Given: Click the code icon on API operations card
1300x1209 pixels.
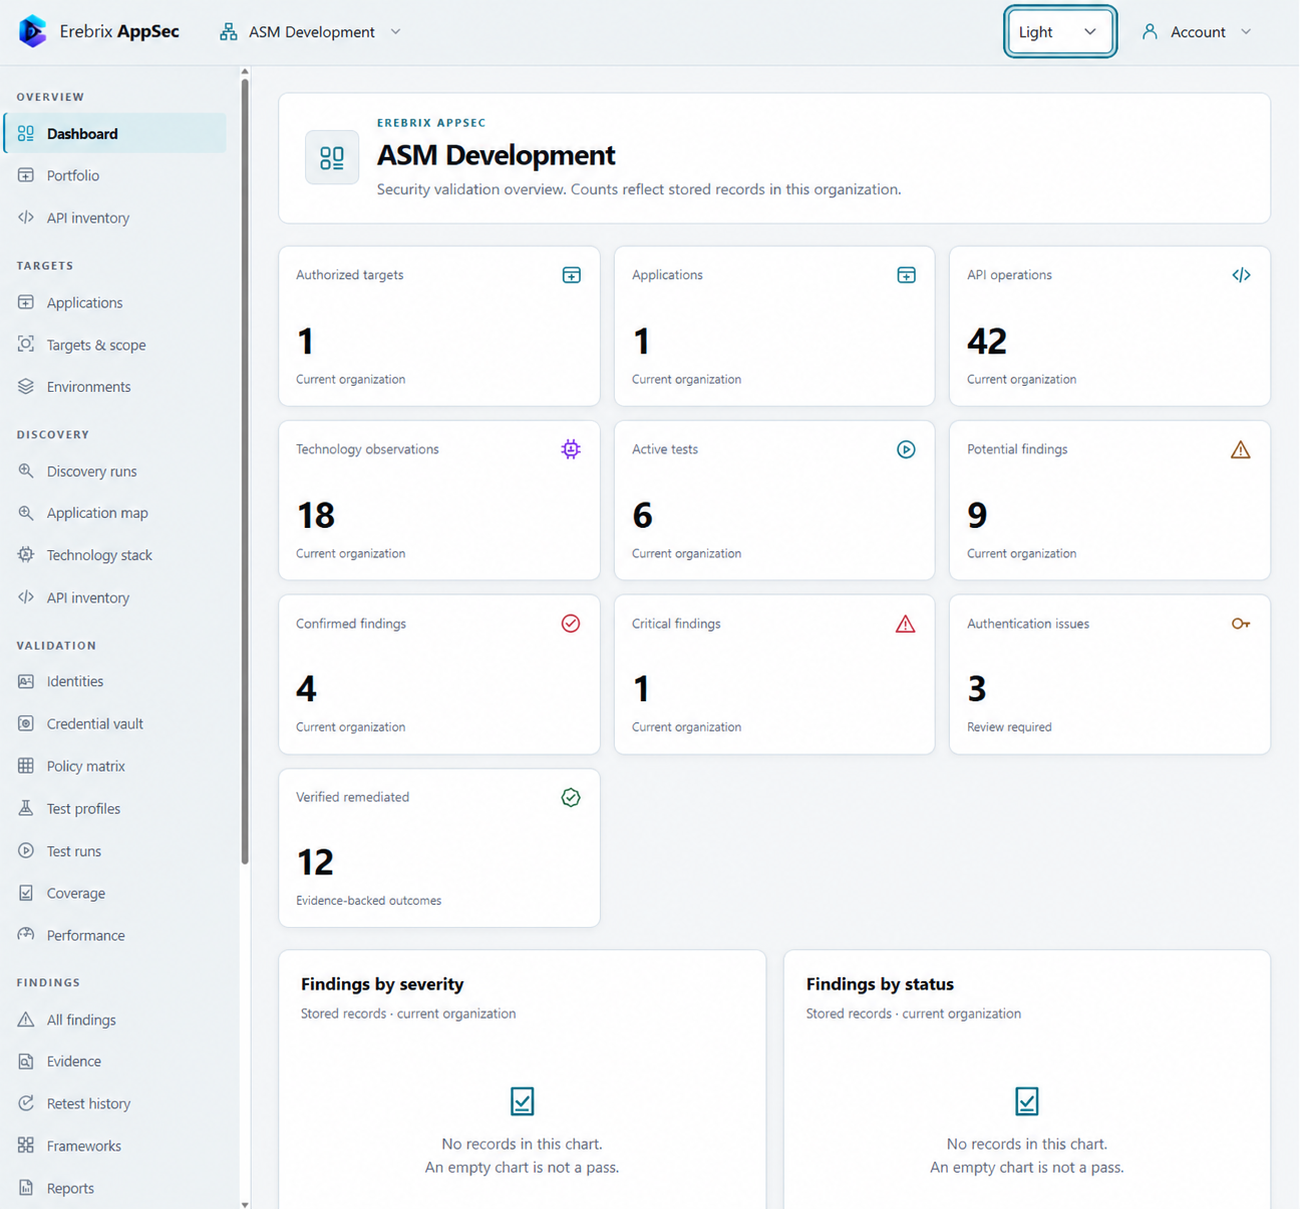Looking at the screenshot, I should (1241, 275).
